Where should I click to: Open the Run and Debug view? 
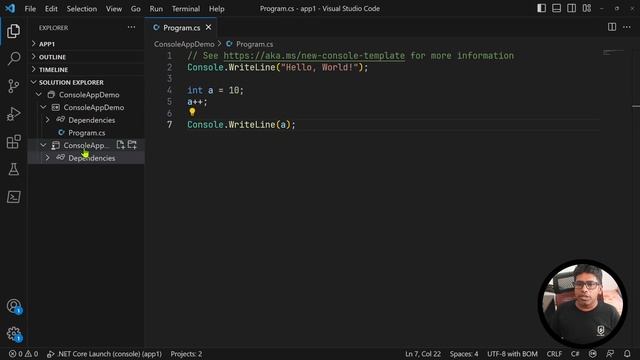point(13,114)
